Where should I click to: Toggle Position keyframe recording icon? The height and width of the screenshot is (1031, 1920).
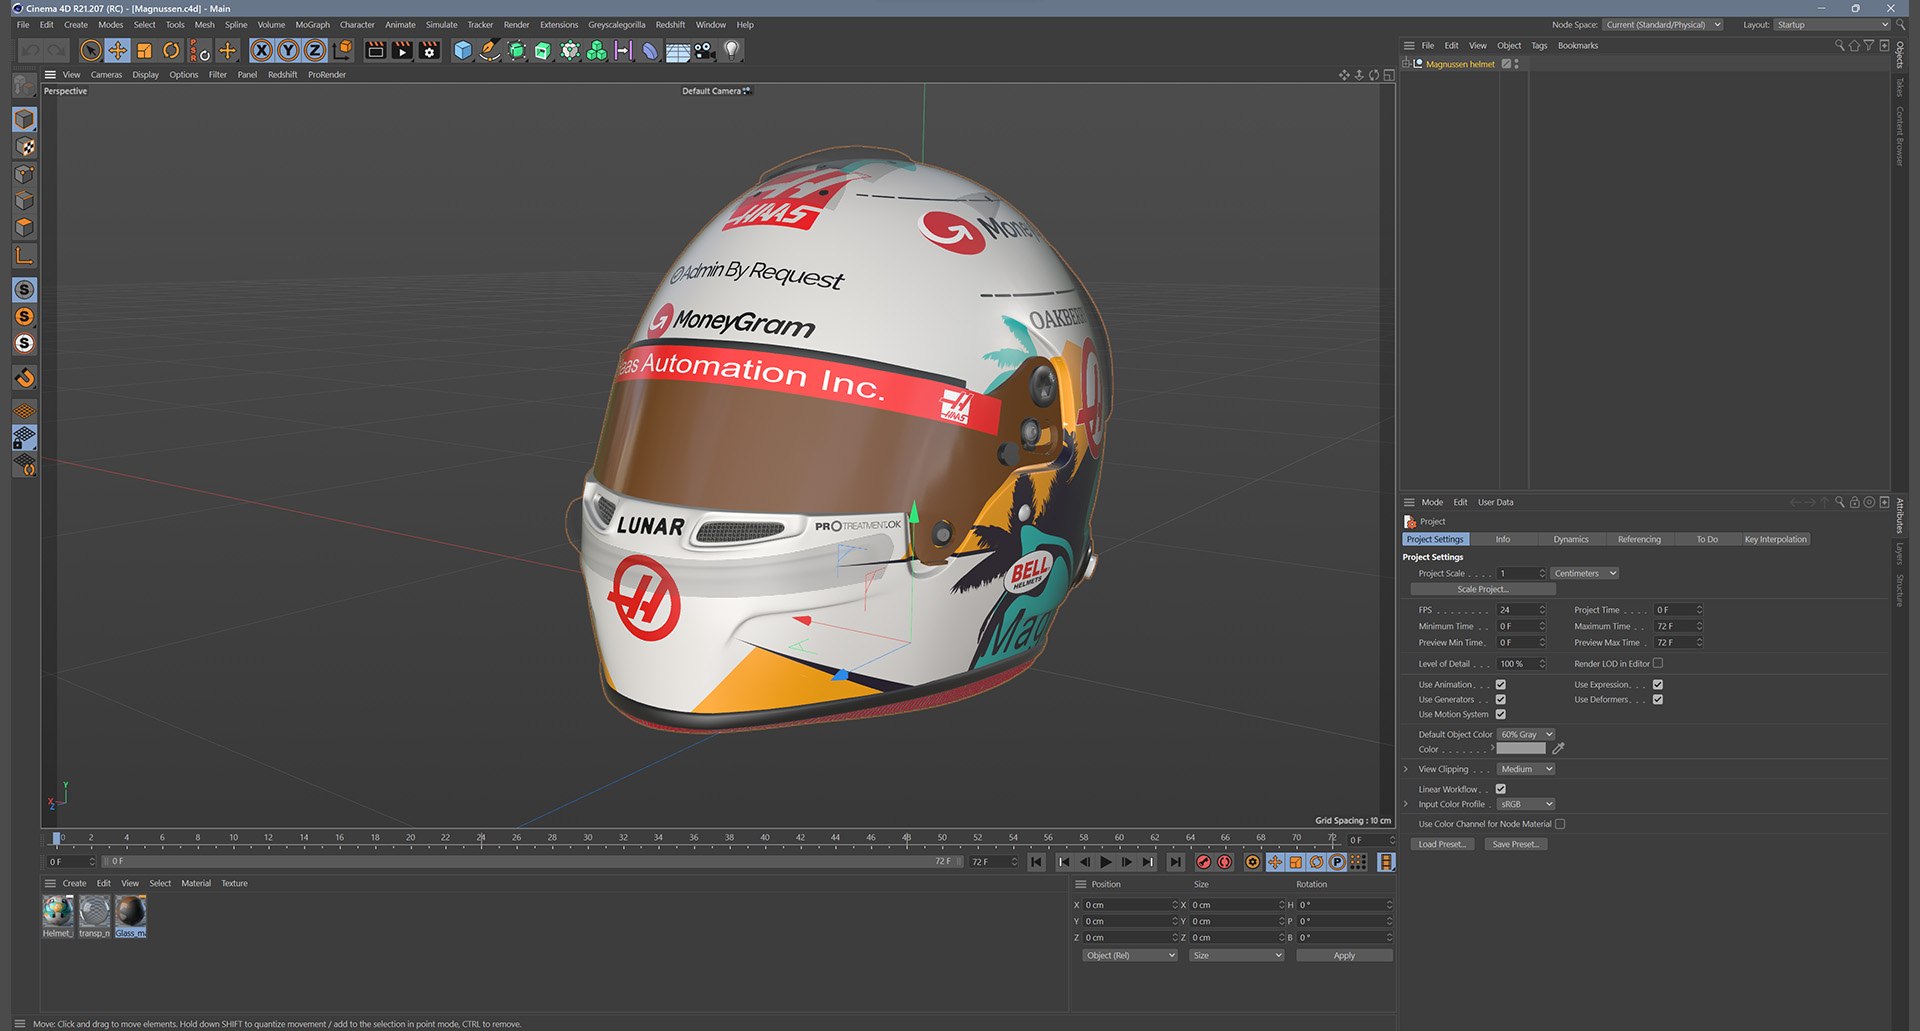1275,862
